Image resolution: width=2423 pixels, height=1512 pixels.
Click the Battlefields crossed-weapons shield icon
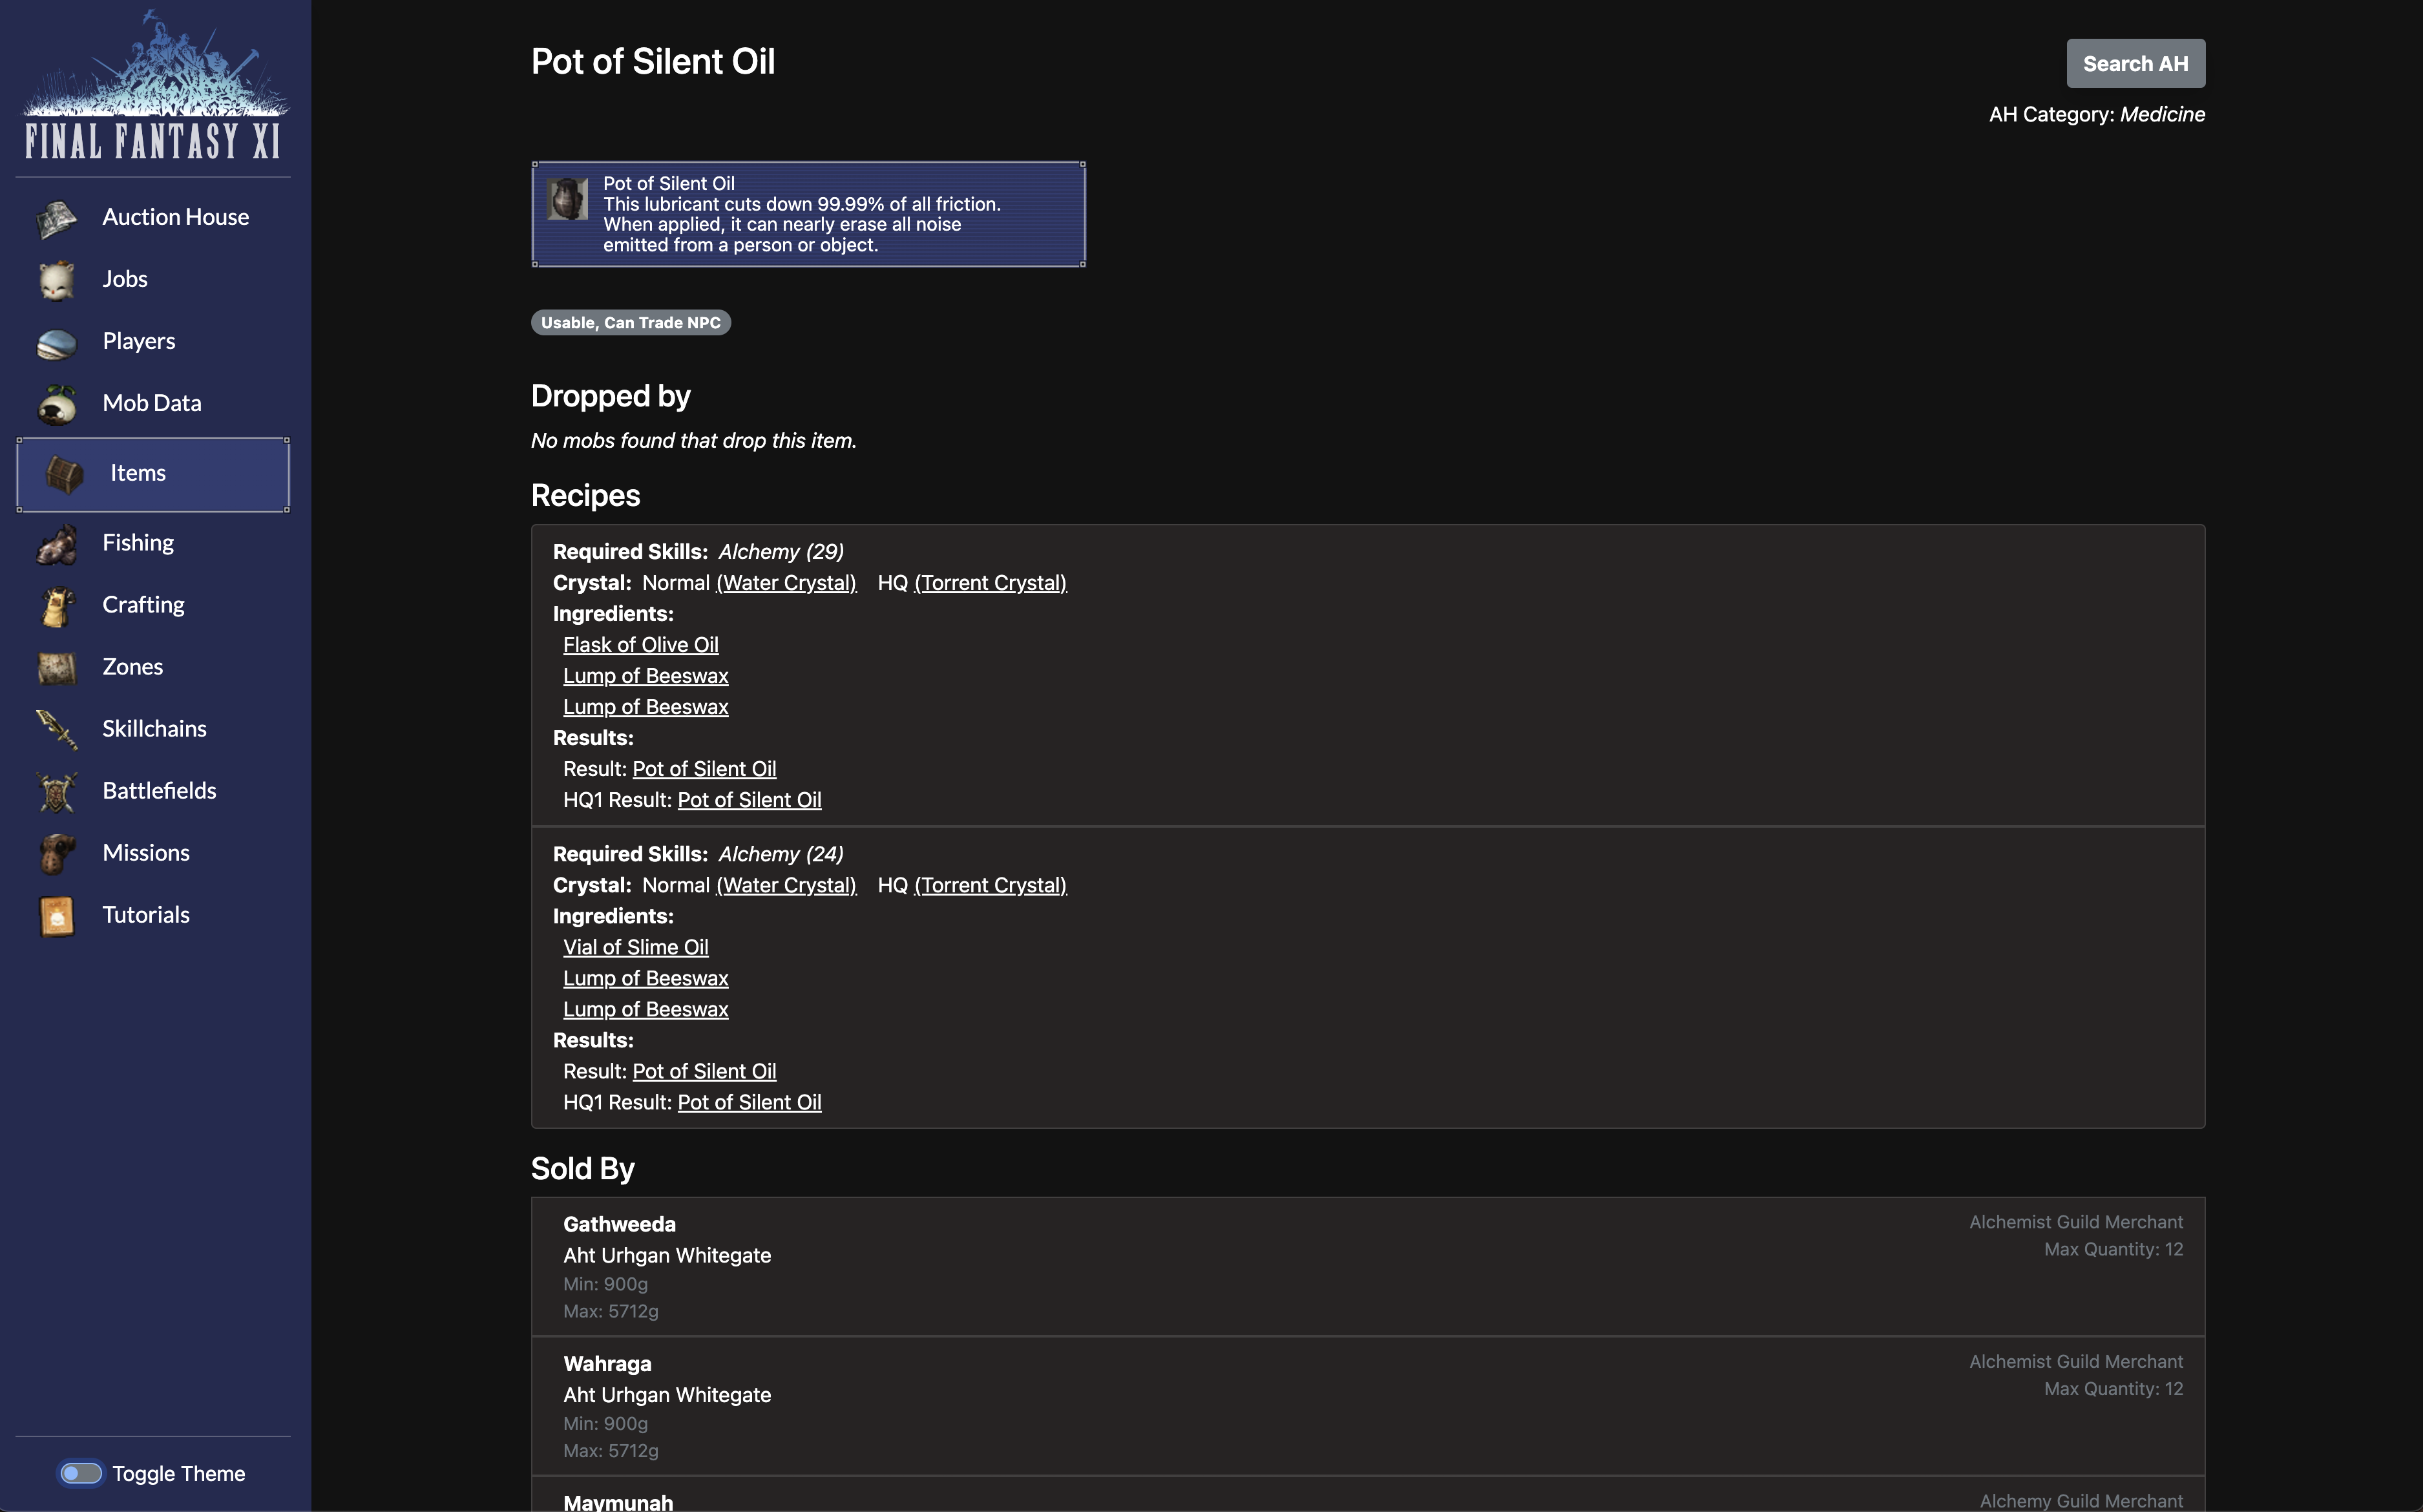pos(57,792)
